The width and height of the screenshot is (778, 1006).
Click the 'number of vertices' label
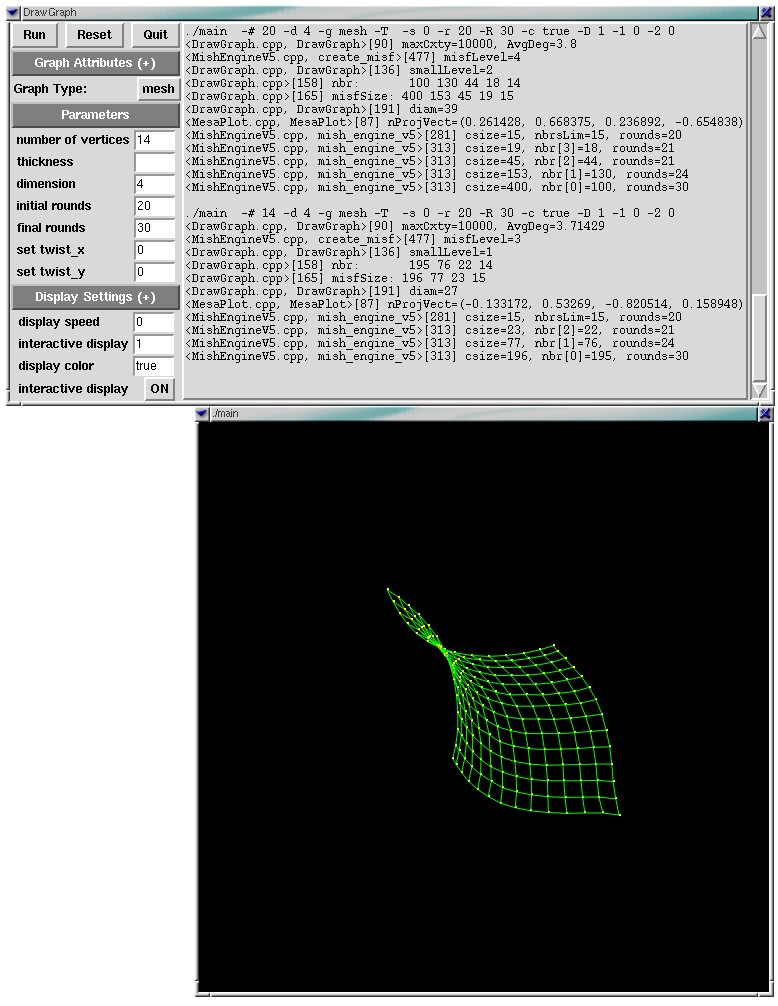[72, 140]
